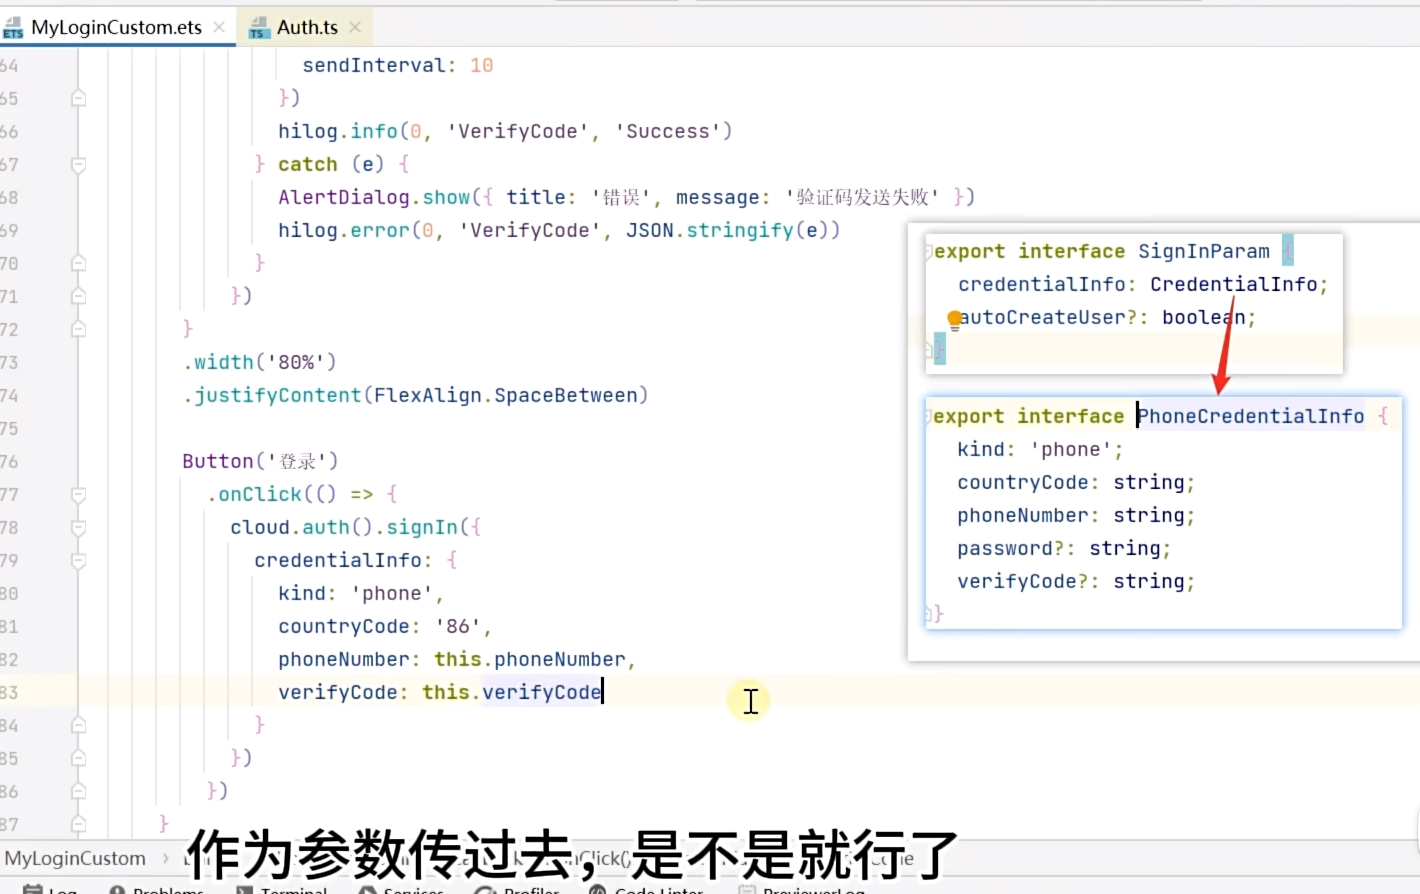
Task: Click Button('登录') on line 76
Action: (260, 461)
